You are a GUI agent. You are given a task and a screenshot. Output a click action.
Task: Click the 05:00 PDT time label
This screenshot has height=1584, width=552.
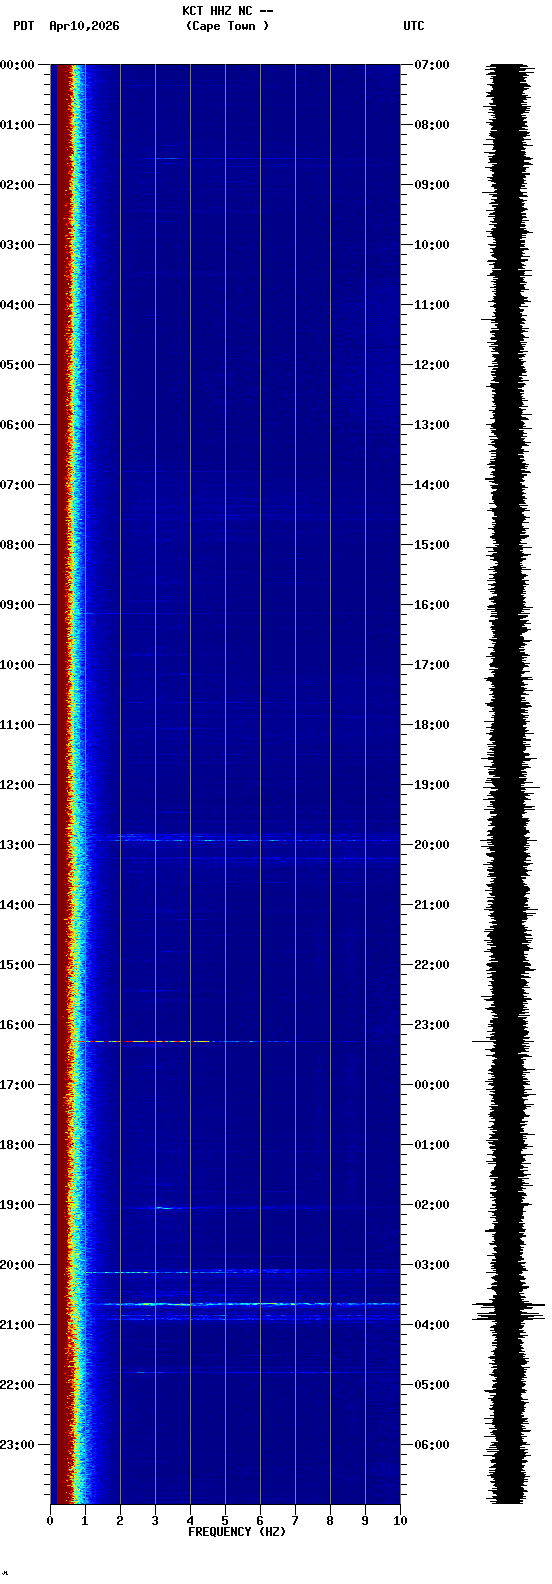coord(18,365)
